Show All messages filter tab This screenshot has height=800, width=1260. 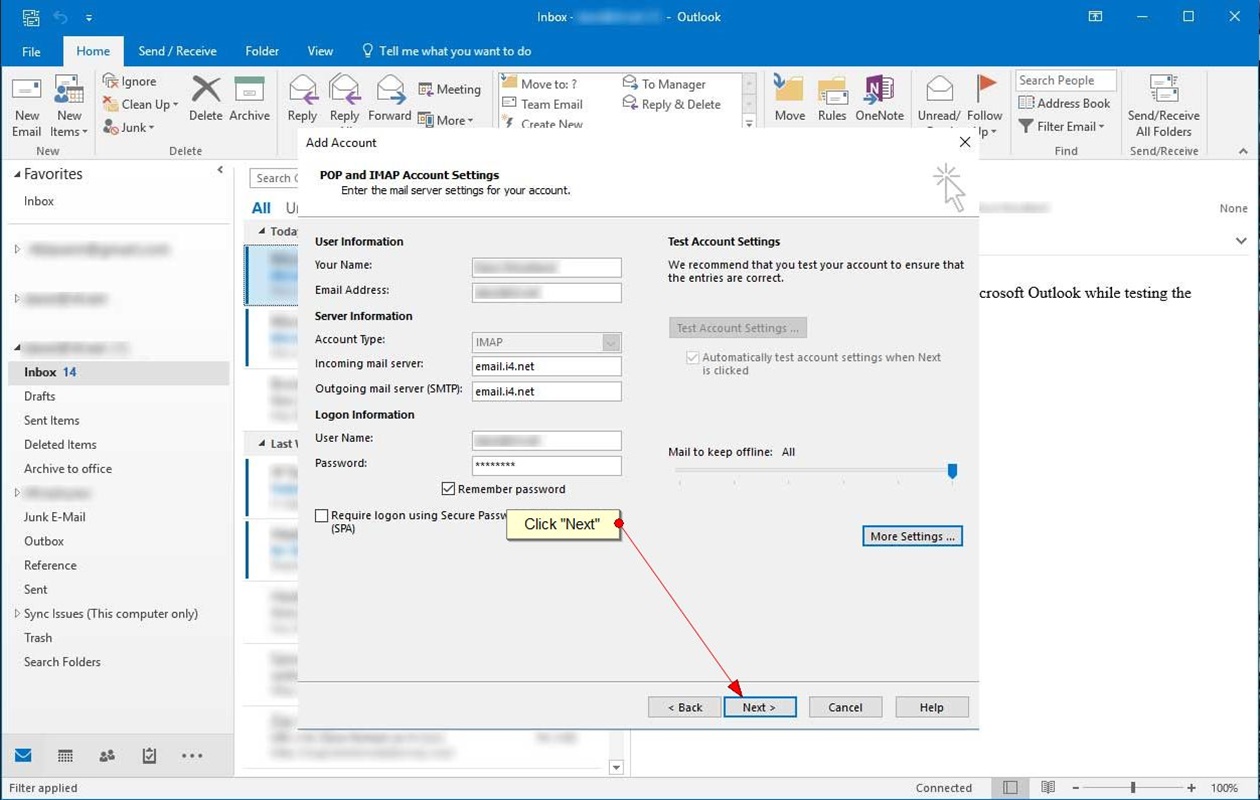[x=261, y=208]
